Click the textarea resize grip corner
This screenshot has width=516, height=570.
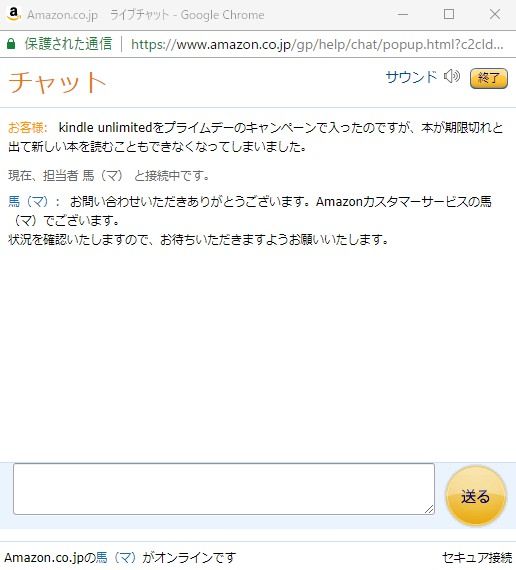[x=429, y=509]
